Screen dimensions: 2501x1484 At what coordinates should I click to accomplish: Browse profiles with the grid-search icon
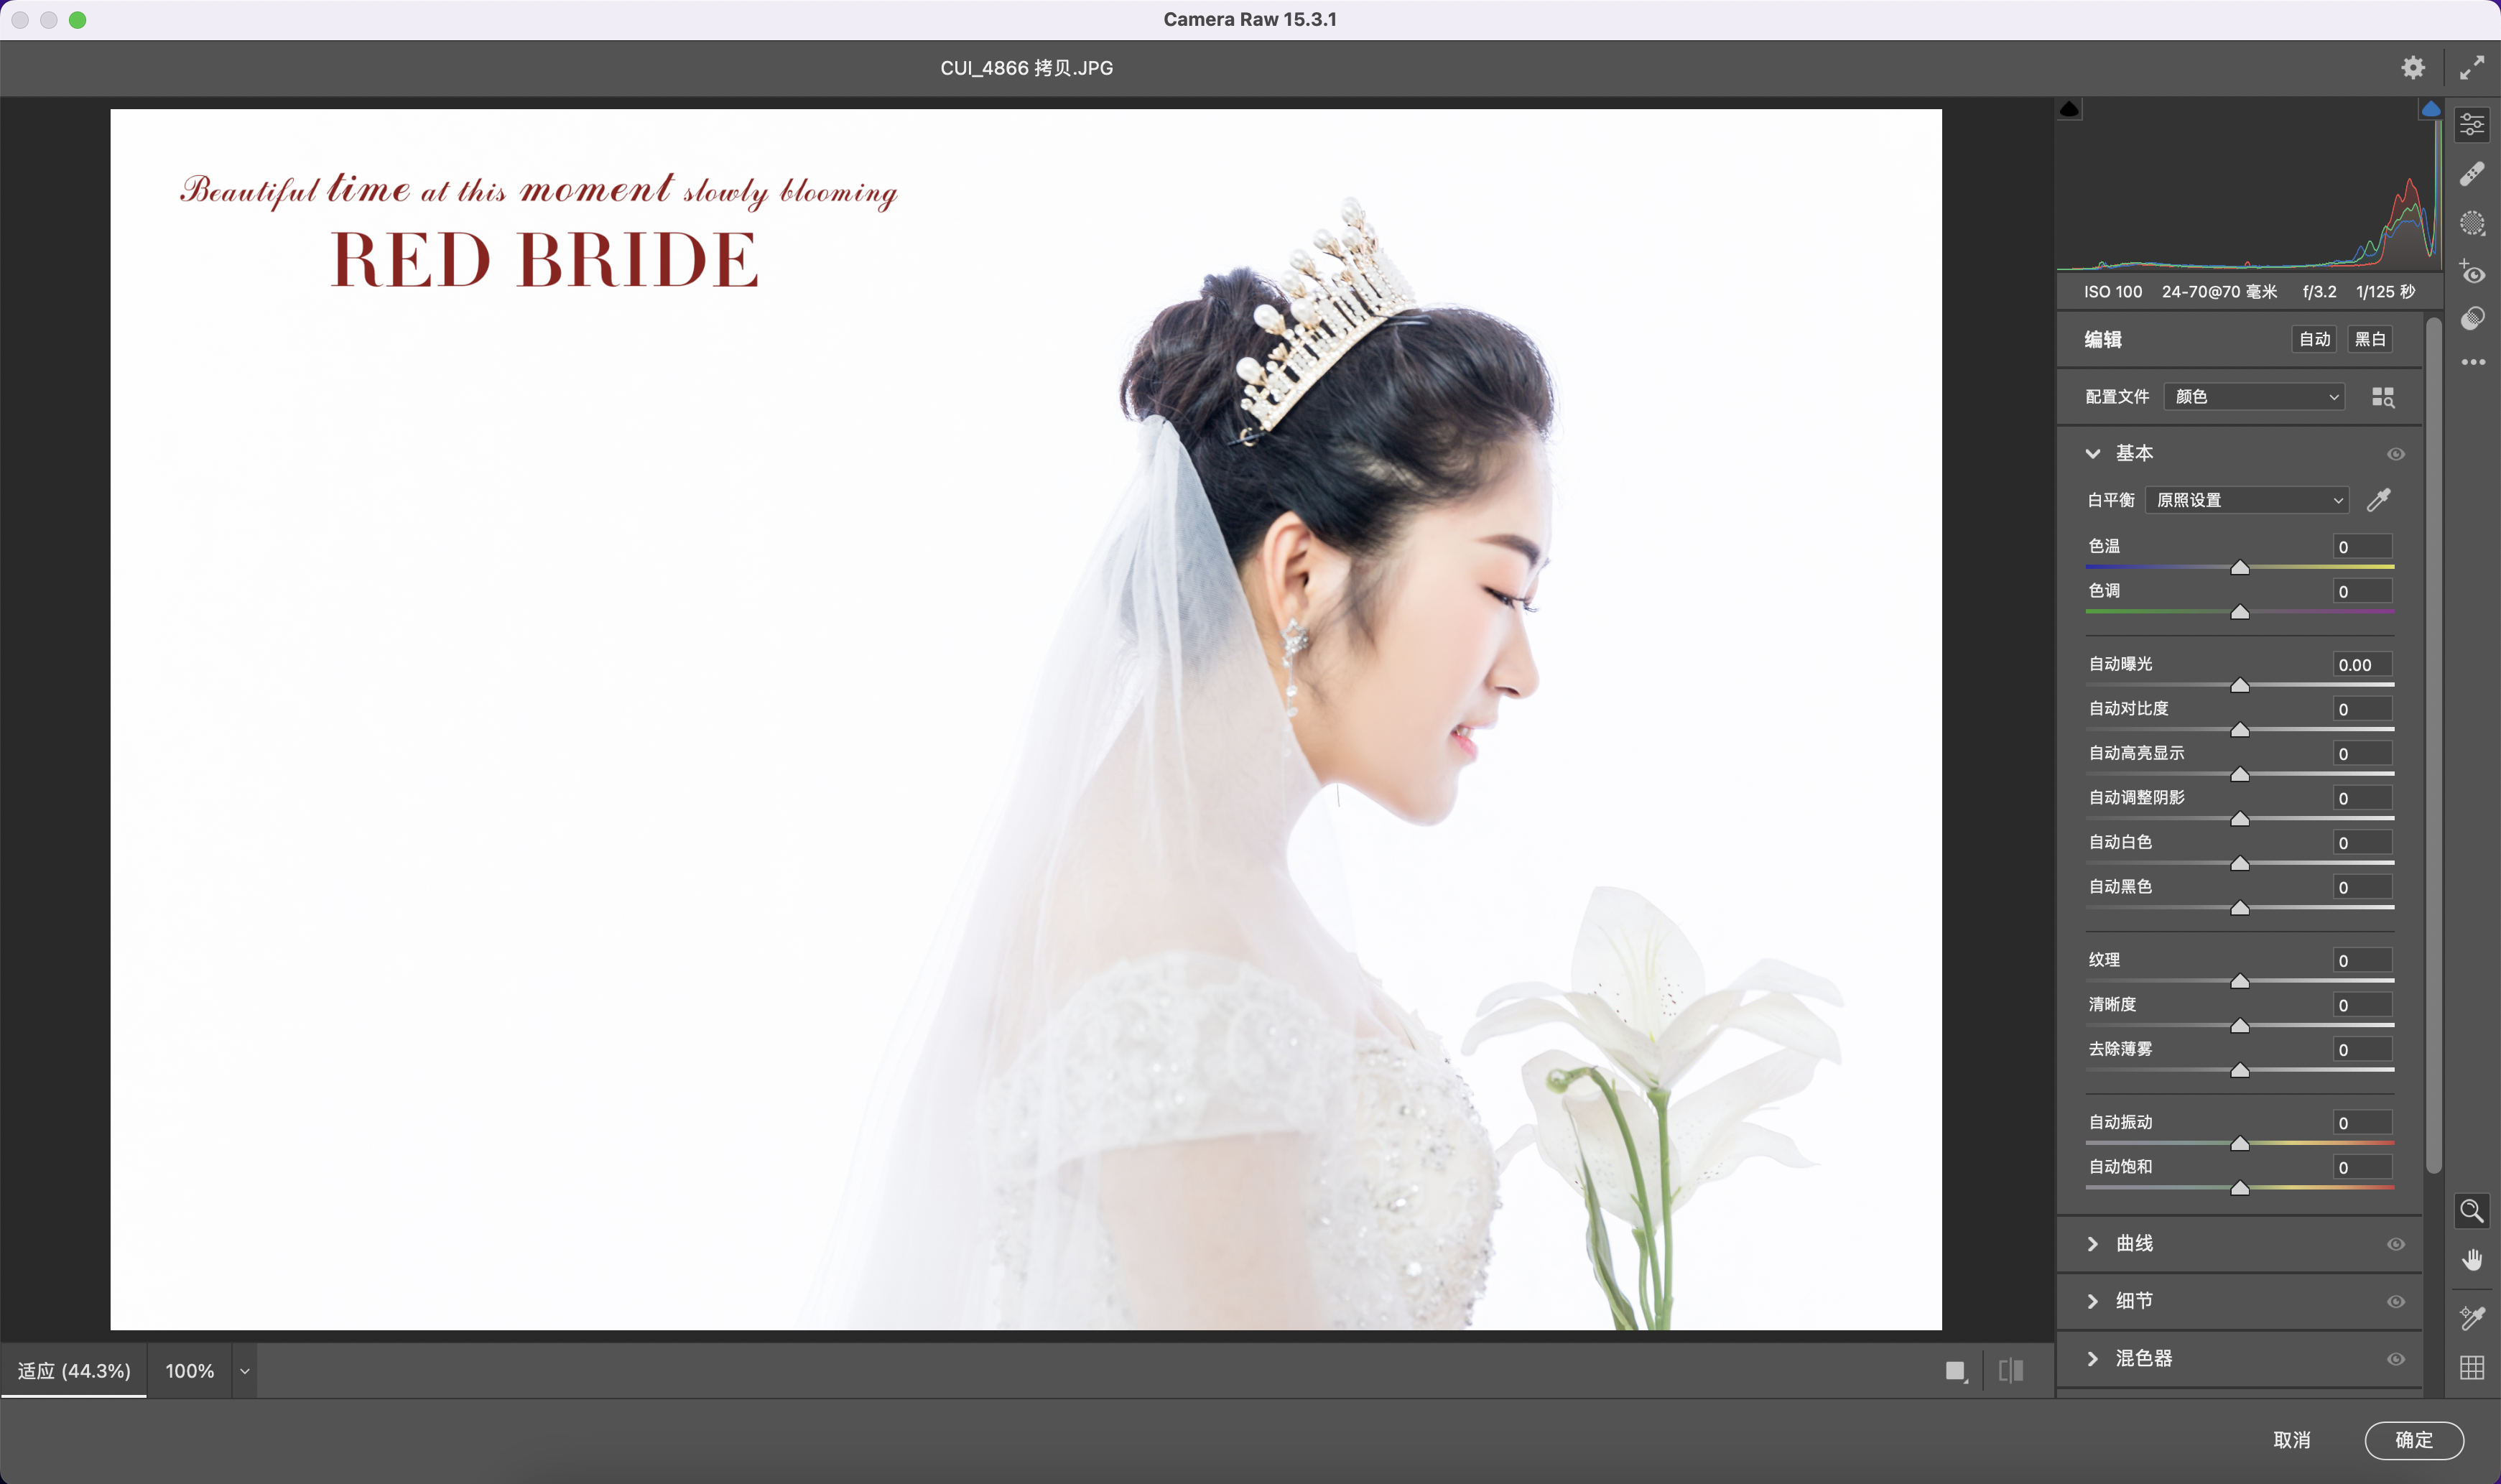tap(2383, 397)
